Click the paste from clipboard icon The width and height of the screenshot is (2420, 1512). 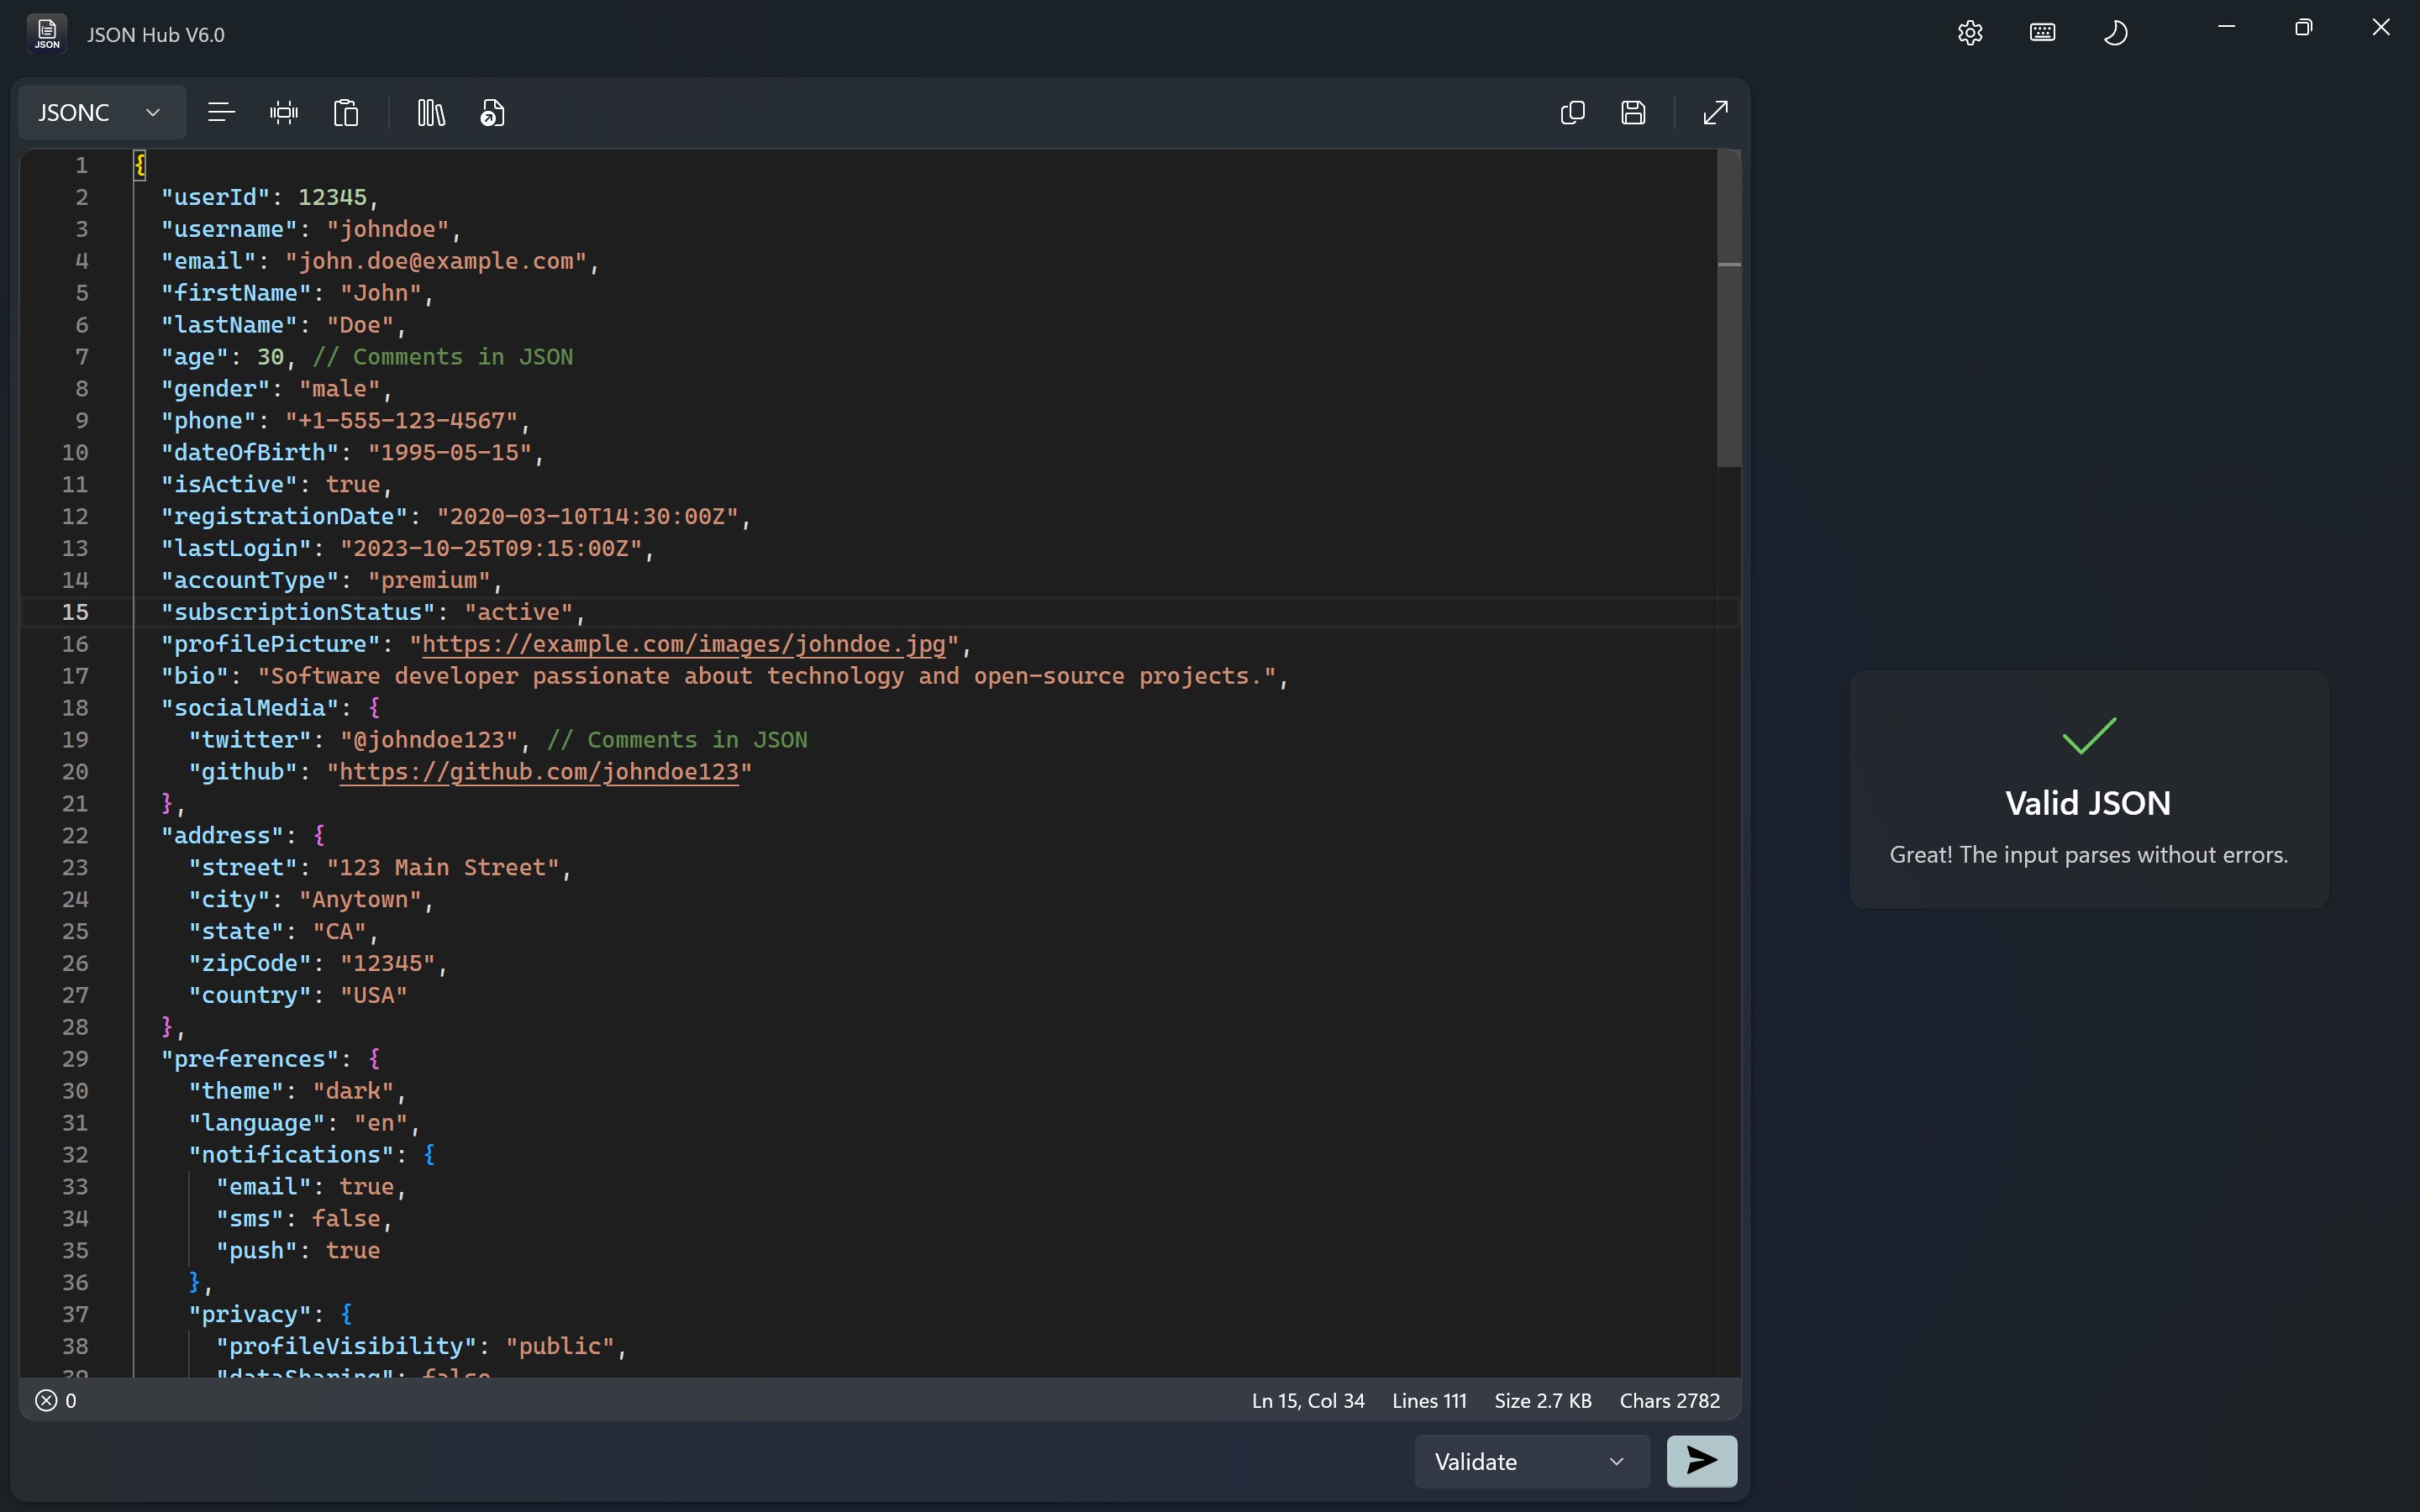click(x=345, y=112)
